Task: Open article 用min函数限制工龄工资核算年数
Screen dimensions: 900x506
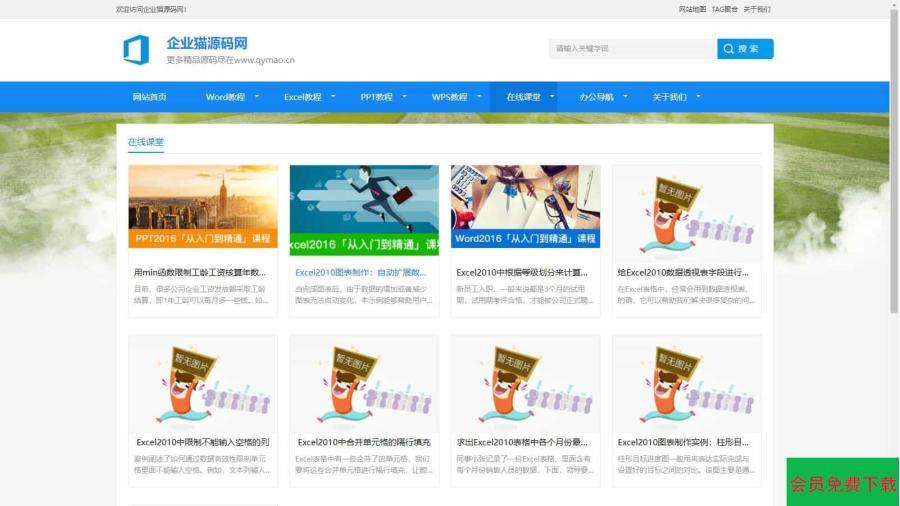Action: 200,273
